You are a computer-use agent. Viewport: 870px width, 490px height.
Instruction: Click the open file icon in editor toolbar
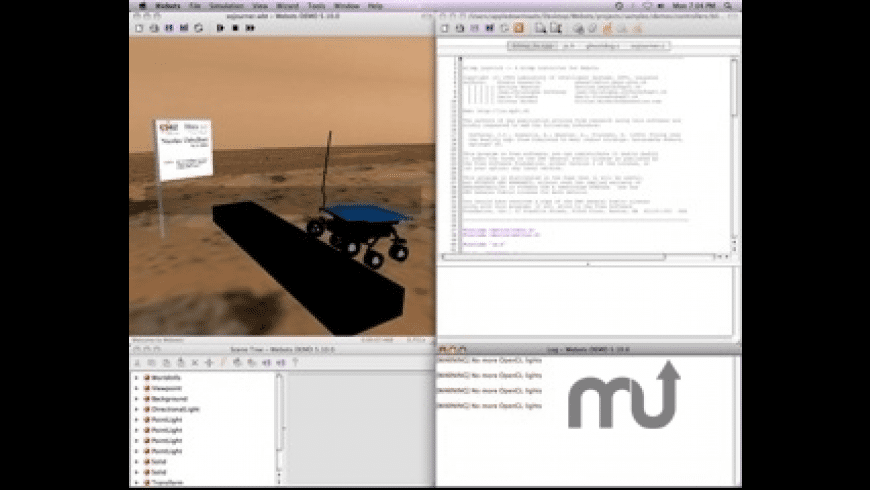[459, 28]
